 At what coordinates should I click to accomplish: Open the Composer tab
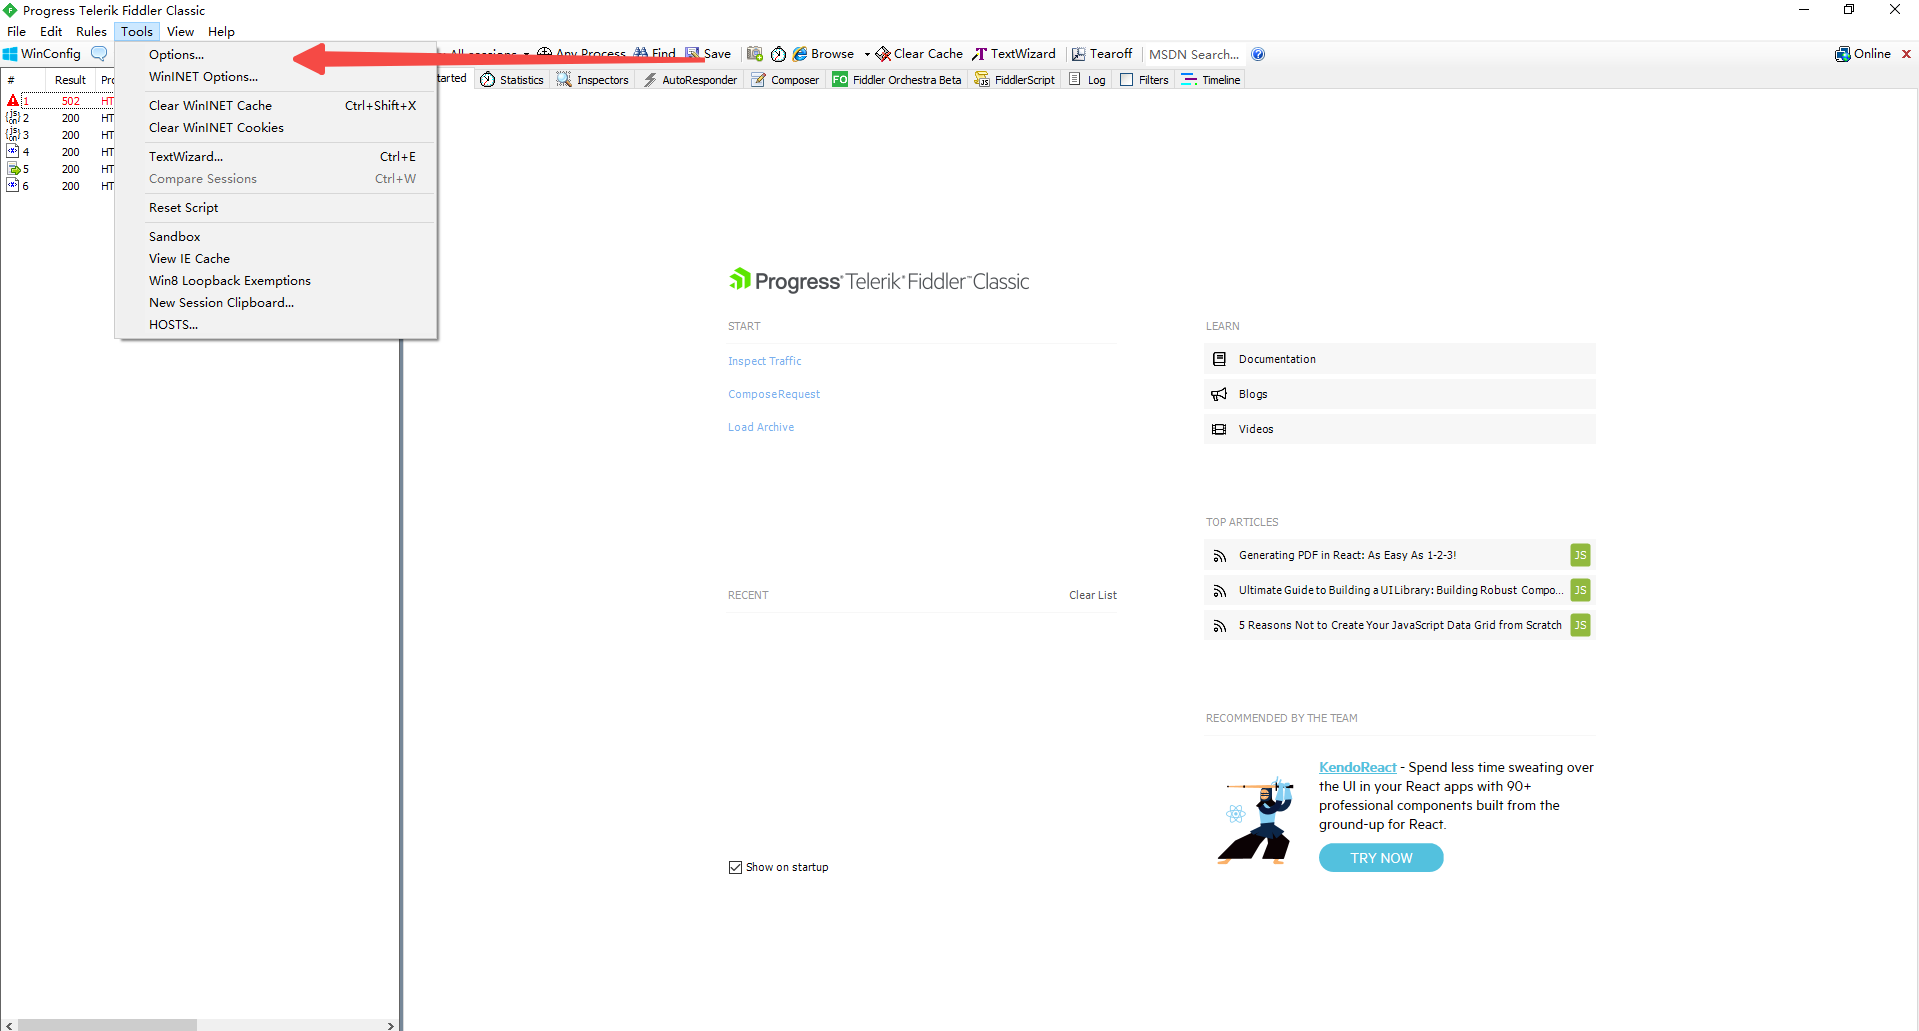785,80
